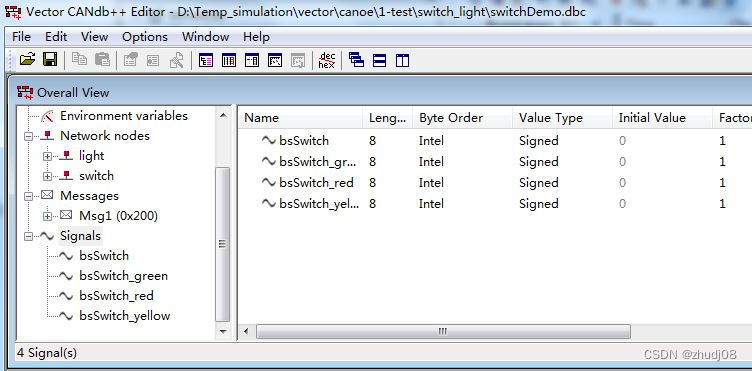Collapse the Messages tree branch
The width and height of the screenshot is (752, 371).
[x=28, y=196]
